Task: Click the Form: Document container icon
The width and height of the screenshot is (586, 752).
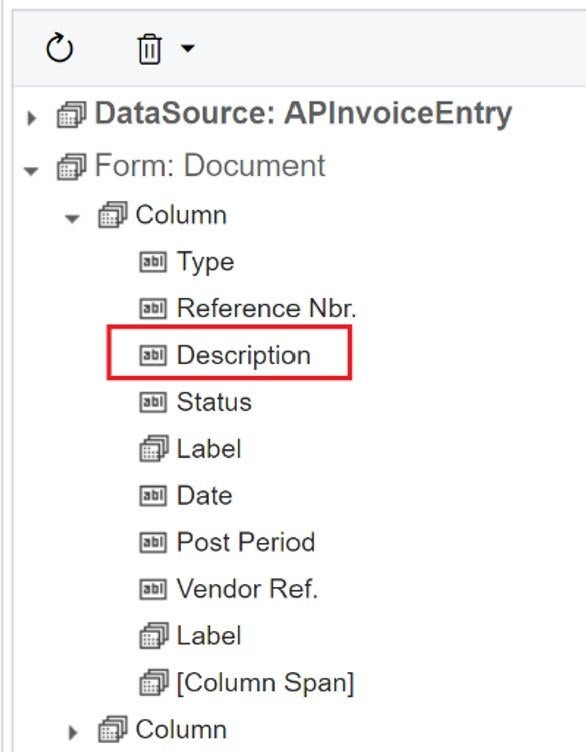Action: tap(71, 167)
